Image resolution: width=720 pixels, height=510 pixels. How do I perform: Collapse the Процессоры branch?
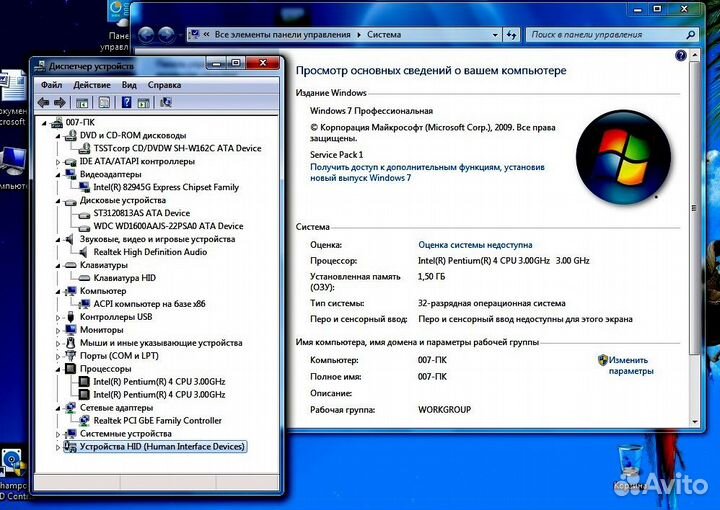click(x=58, y=370)
